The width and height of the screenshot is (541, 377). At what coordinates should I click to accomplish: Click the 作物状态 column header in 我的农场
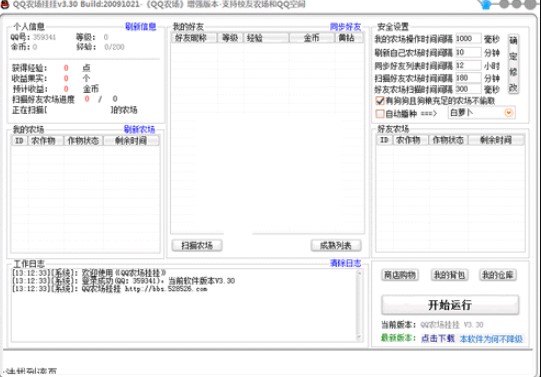point(83,140)
